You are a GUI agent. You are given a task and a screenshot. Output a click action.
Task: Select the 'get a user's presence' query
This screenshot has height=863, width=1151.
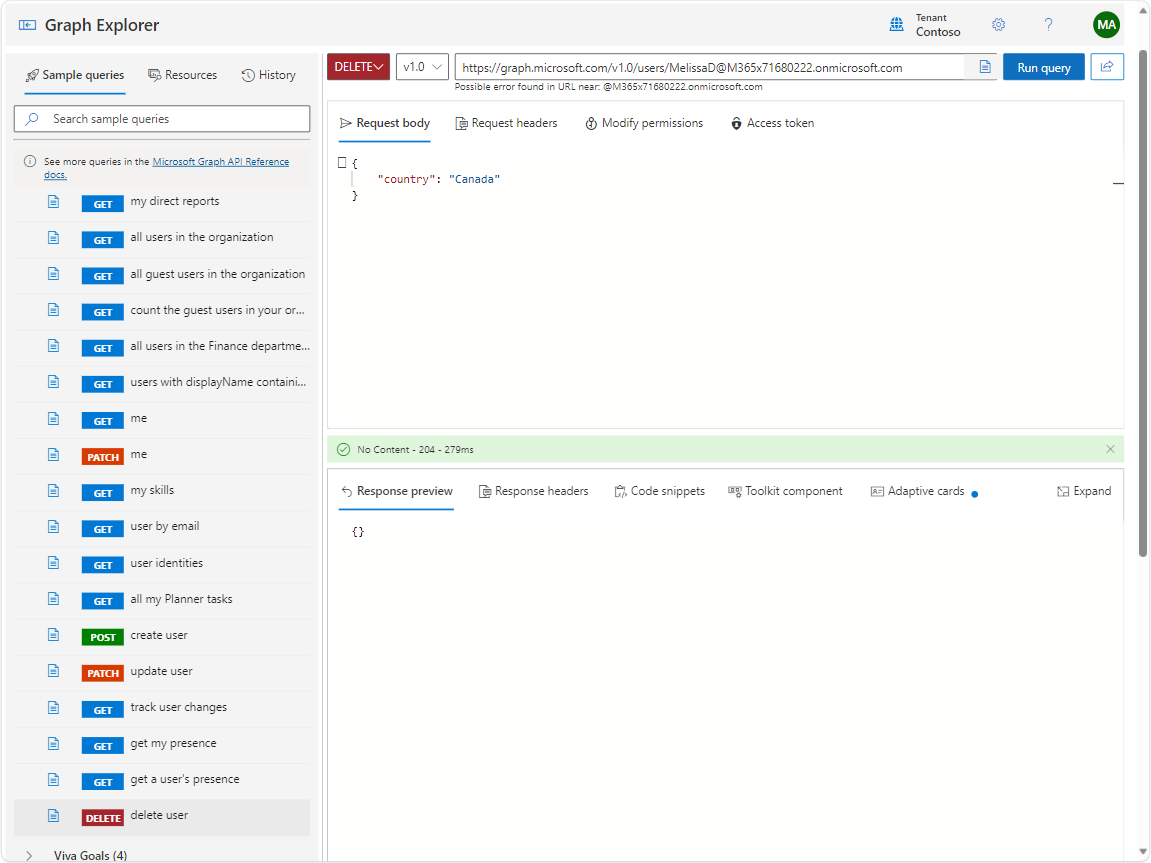[161, 781]
